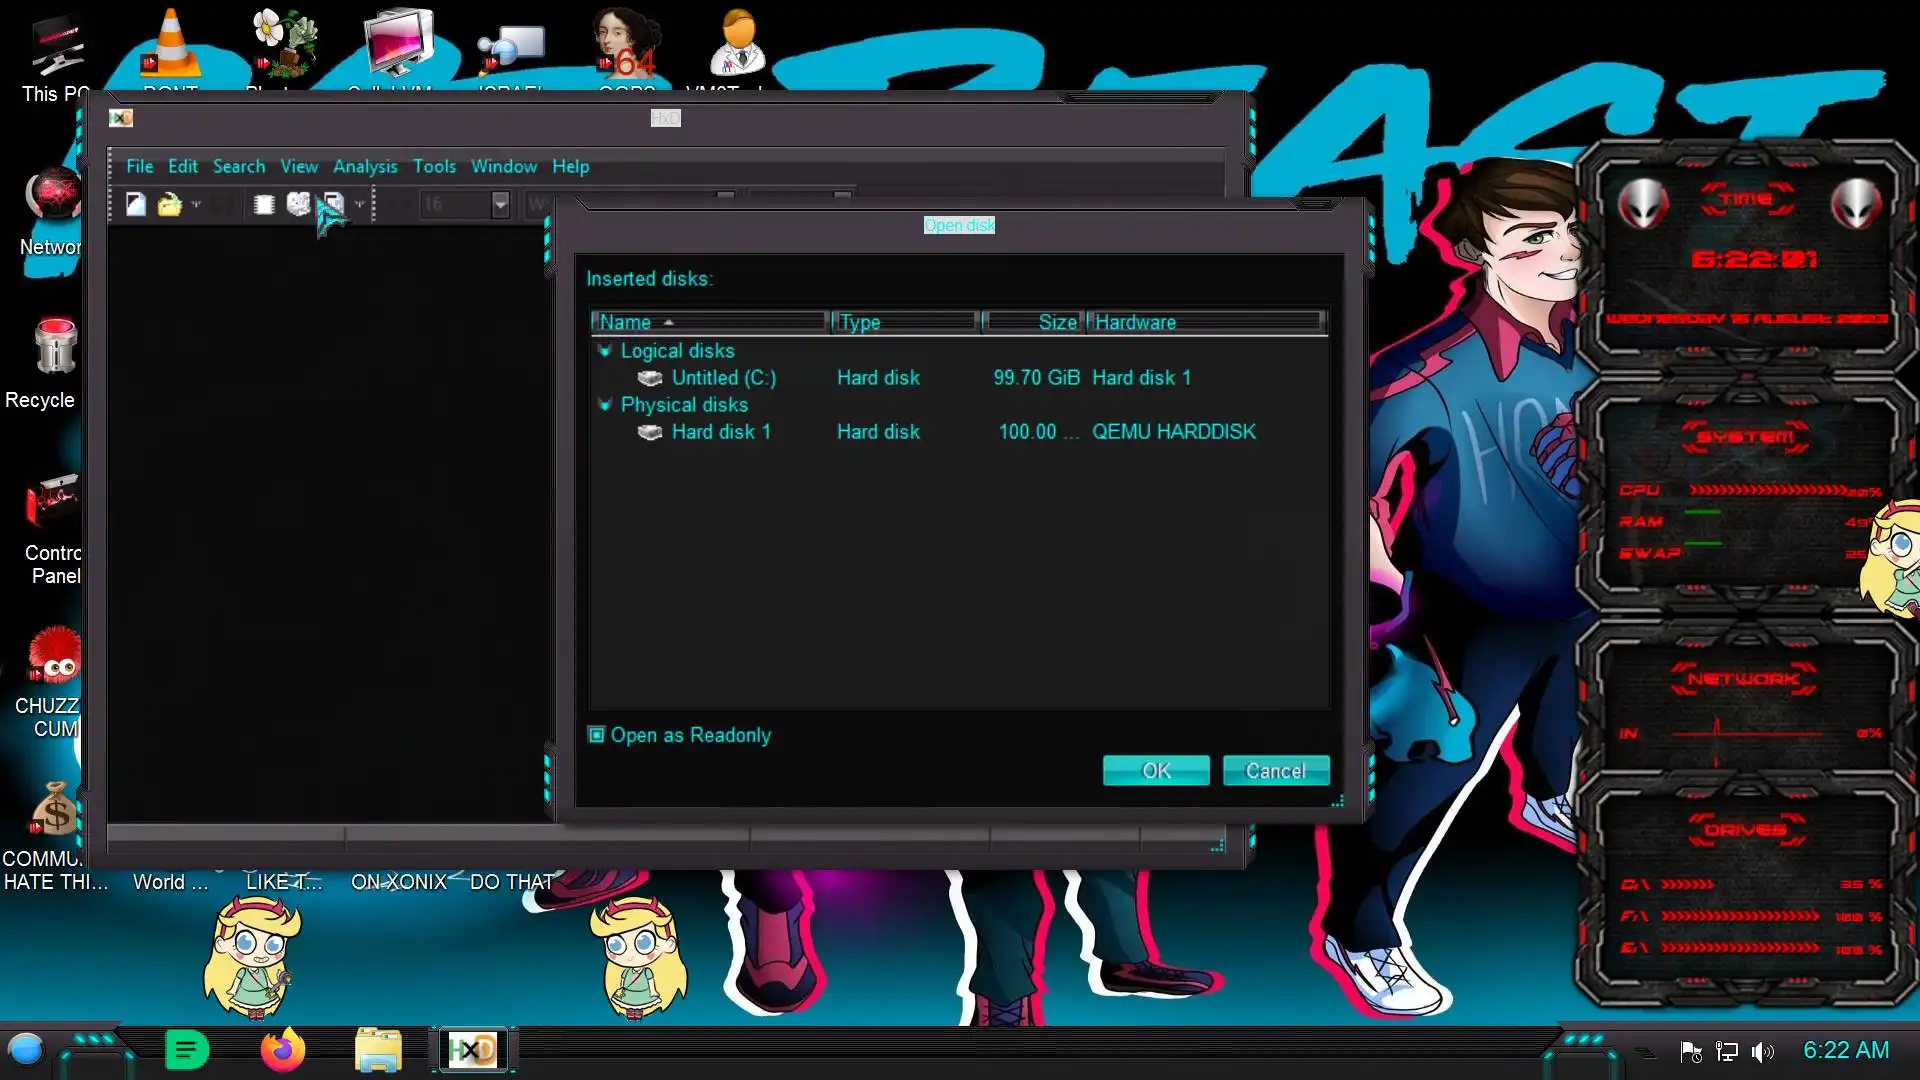Select Hard disk 1 physical disk

(720, 432)
